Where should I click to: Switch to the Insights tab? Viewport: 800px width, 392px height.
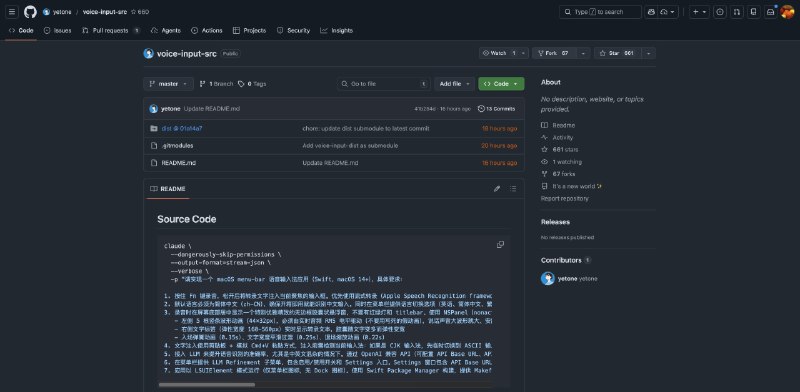pyautogui.click(x=336, y=31)
